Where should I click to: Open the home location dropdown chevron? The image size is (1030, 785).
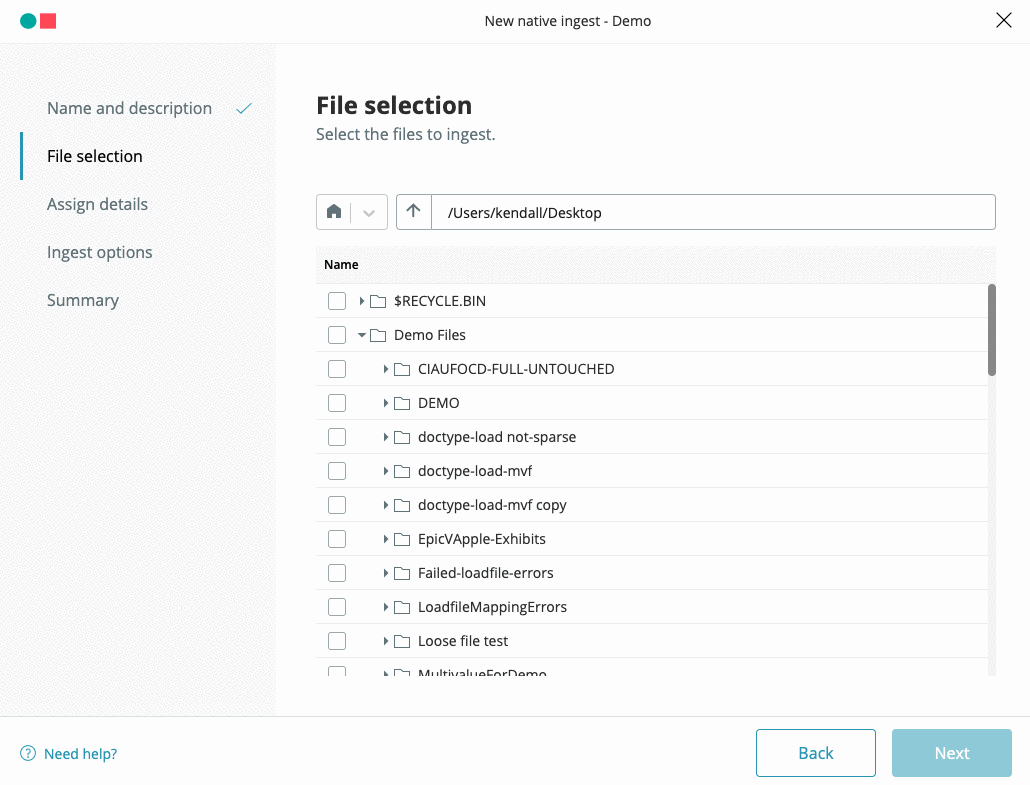[369, 213]
